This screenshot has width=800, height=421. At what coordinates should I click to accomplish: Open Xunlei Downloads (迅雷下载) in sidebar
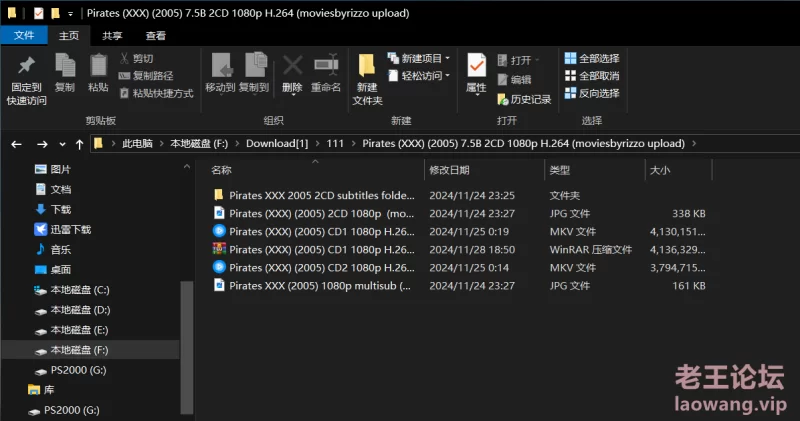[62, 230]
